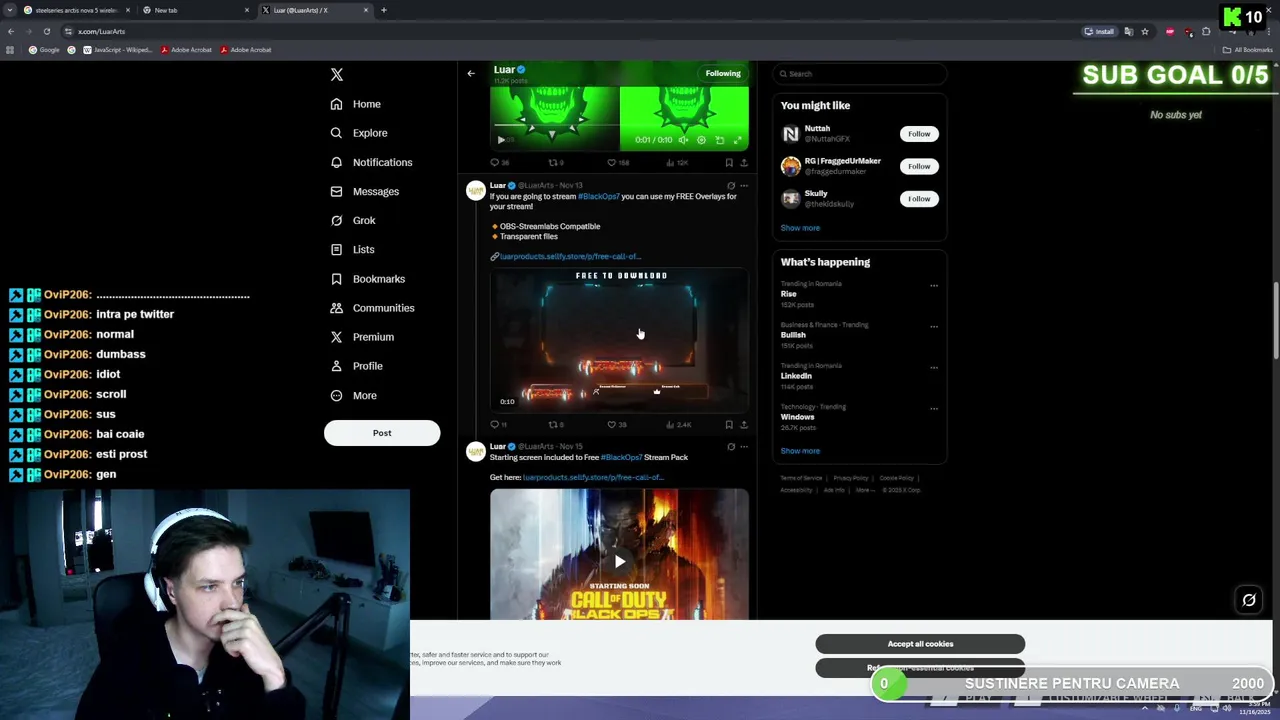This screenshot has height=720, width=1280.
Task: Follow Skully
Action: (919, 198)
